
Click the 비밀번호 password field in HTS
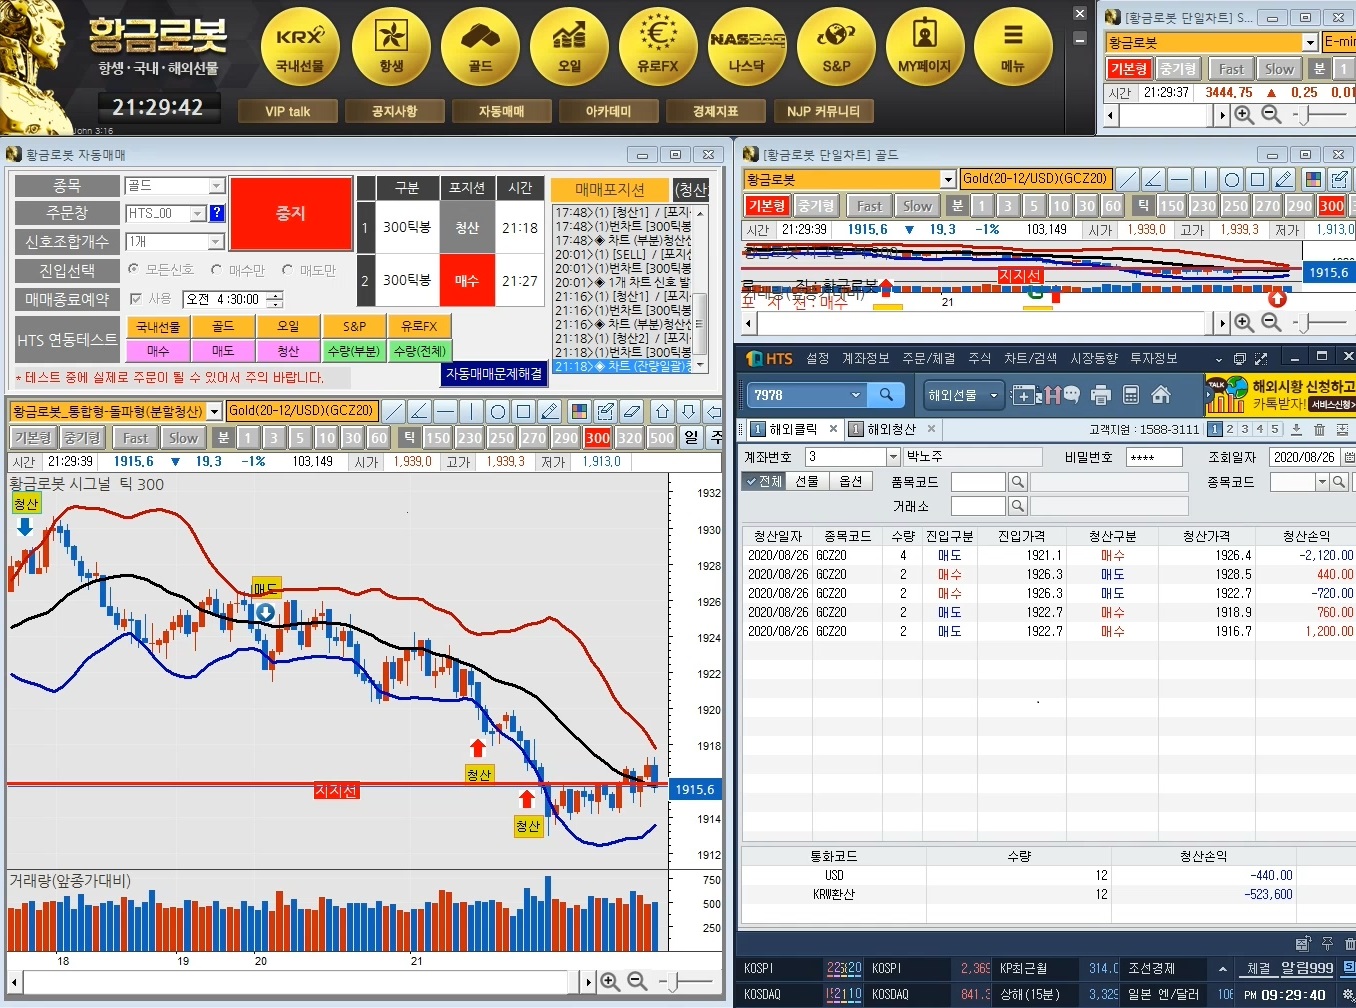tap(1154, 457)
